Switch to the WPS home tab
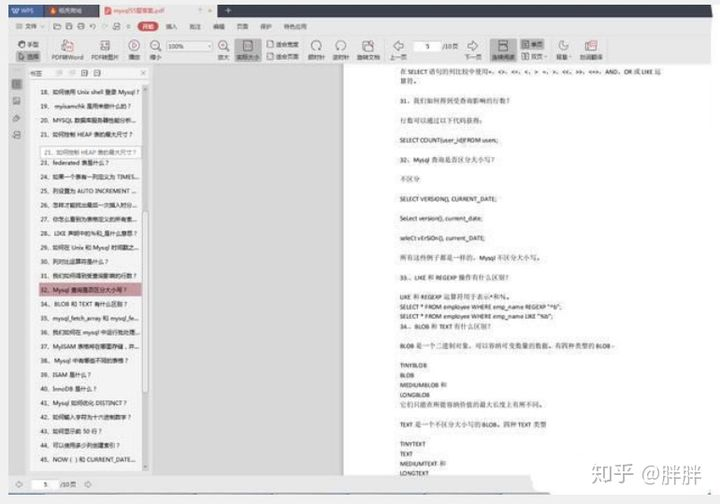 pyautogui.click(x=25, y=10)
